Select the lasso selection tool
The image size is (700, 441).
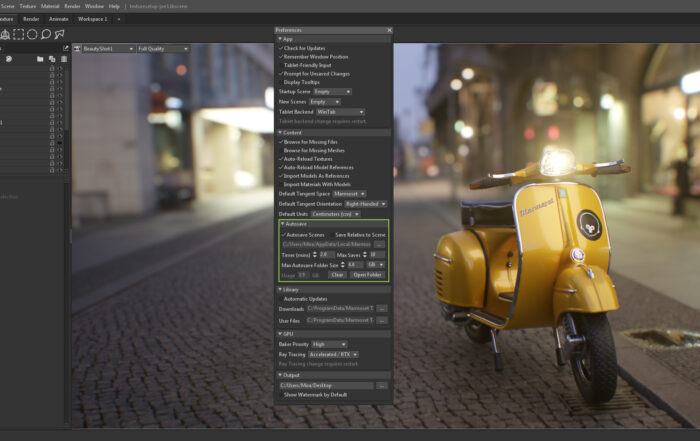[x=46, y=34]
